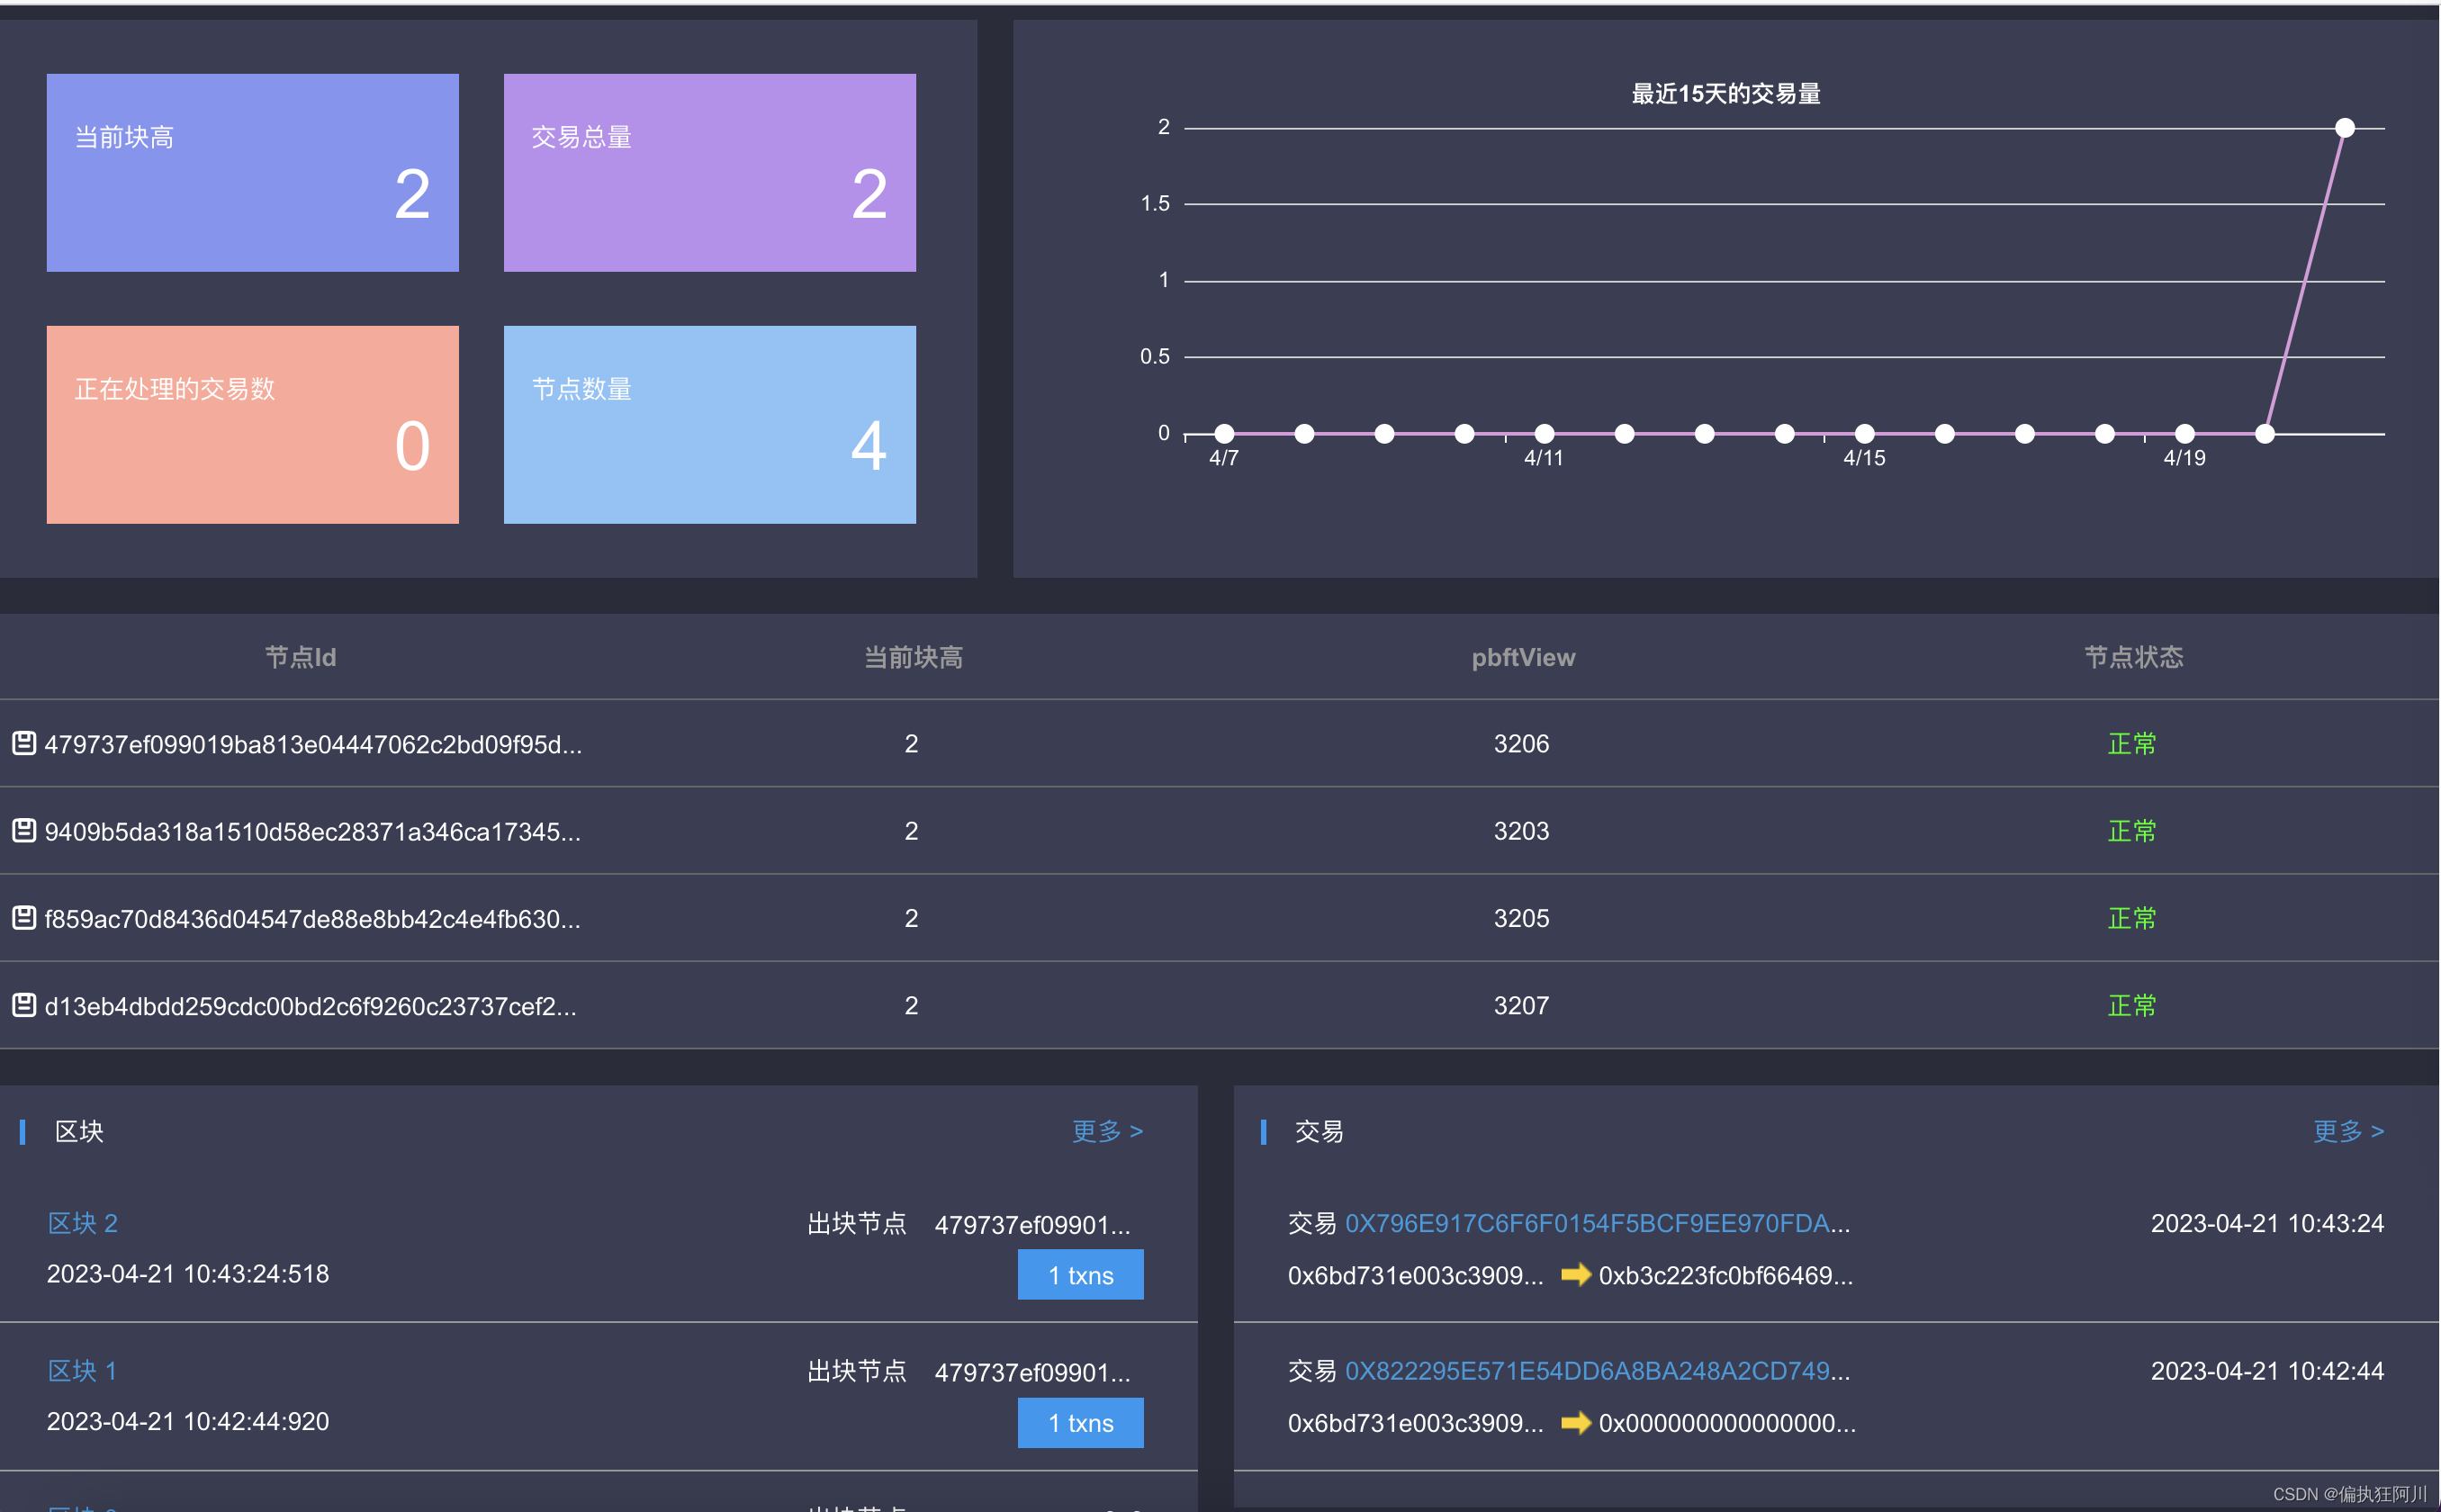The width and height of the screenshot is (2441, 1512).
Task: Click the icon beside node f859ac70d8436d04...
Action: tap(24, 917)
